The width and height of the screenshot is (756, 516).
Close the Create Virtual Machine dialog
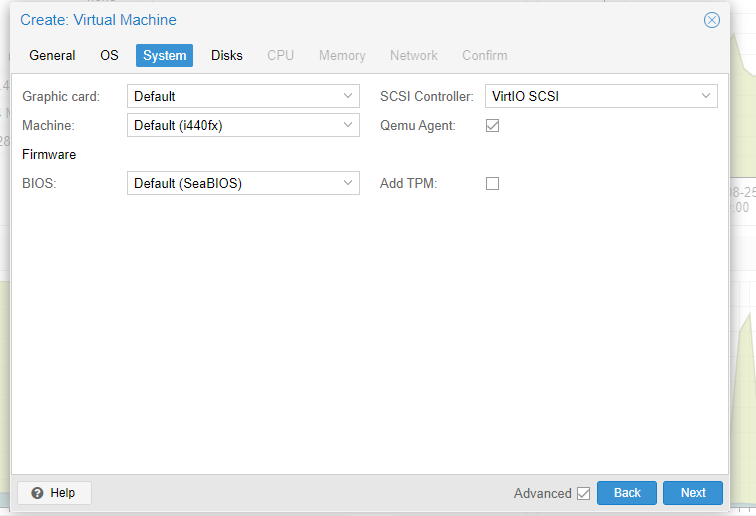(x=712, y=20)
